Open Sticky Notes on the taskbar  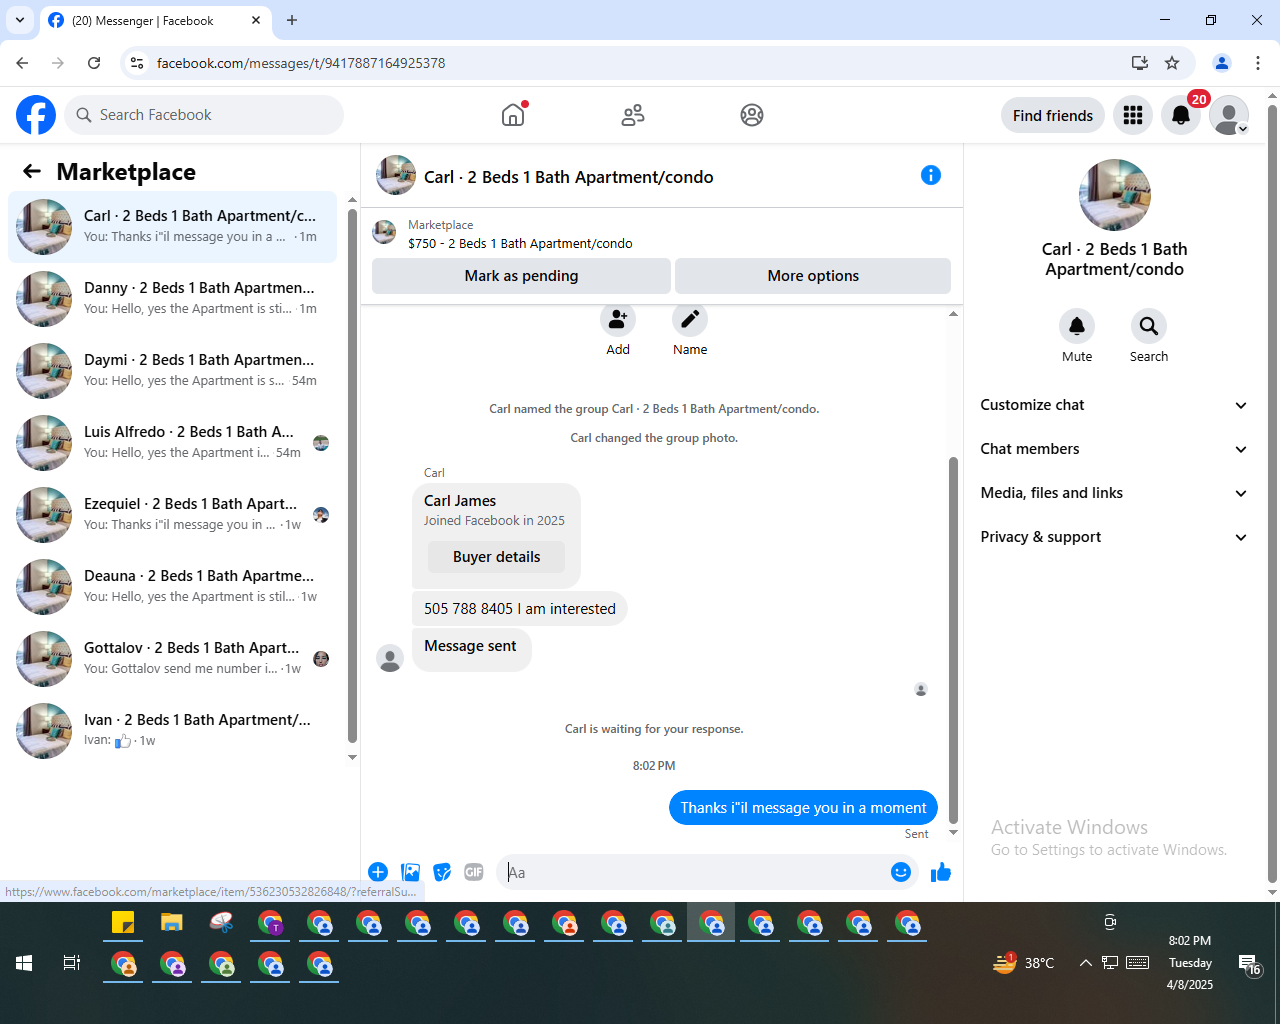tap(123, 922)
